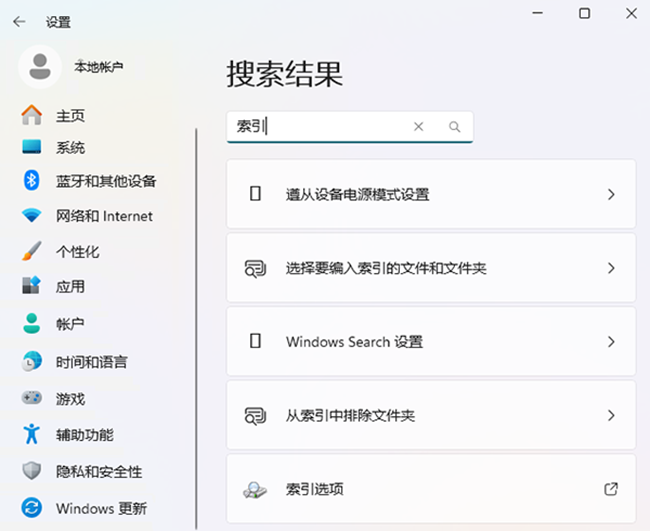Click the 本地帐户 profile avatar
Image resolution: width=650 pixels, height=531 pixels.
coord(40,67)
